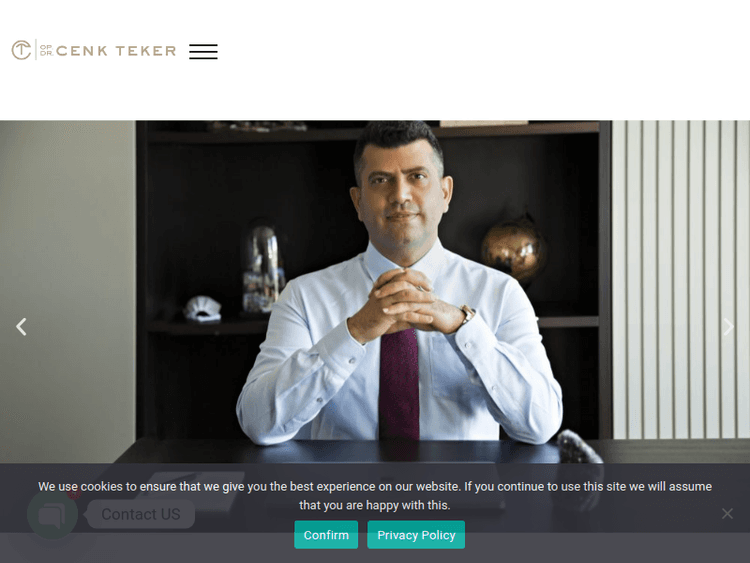Select the doctor's hero slide image

(375, 292)
